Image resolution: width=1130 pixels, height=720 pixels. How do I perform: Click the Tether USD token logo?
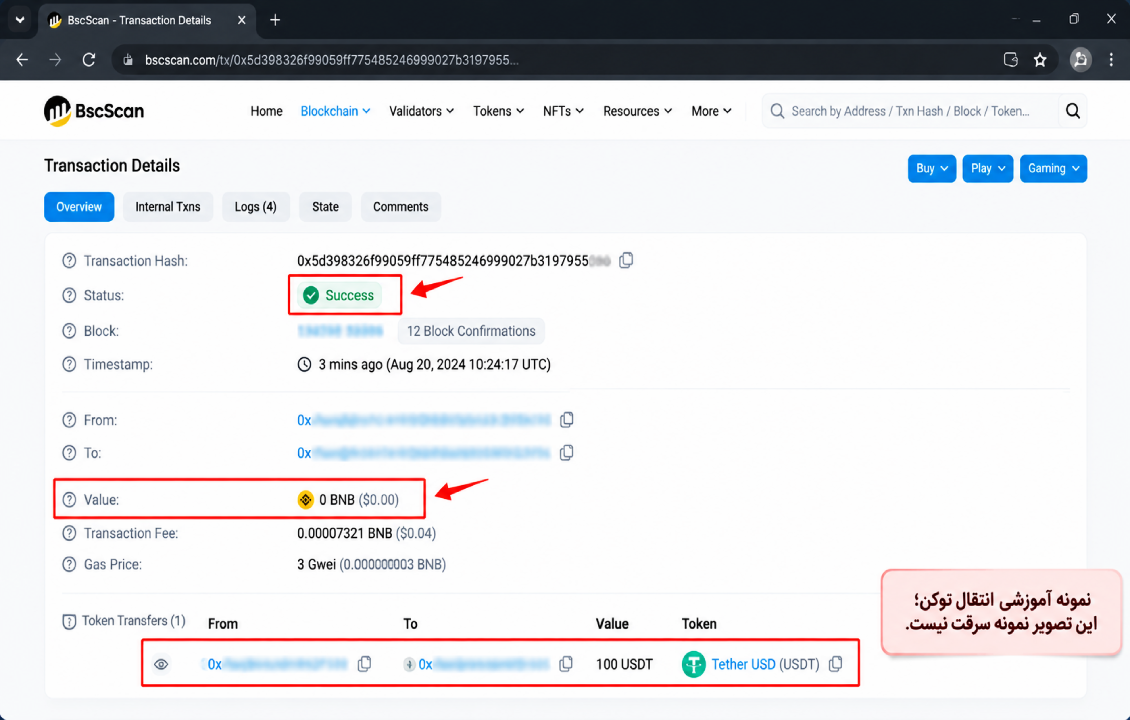point(693,665)
